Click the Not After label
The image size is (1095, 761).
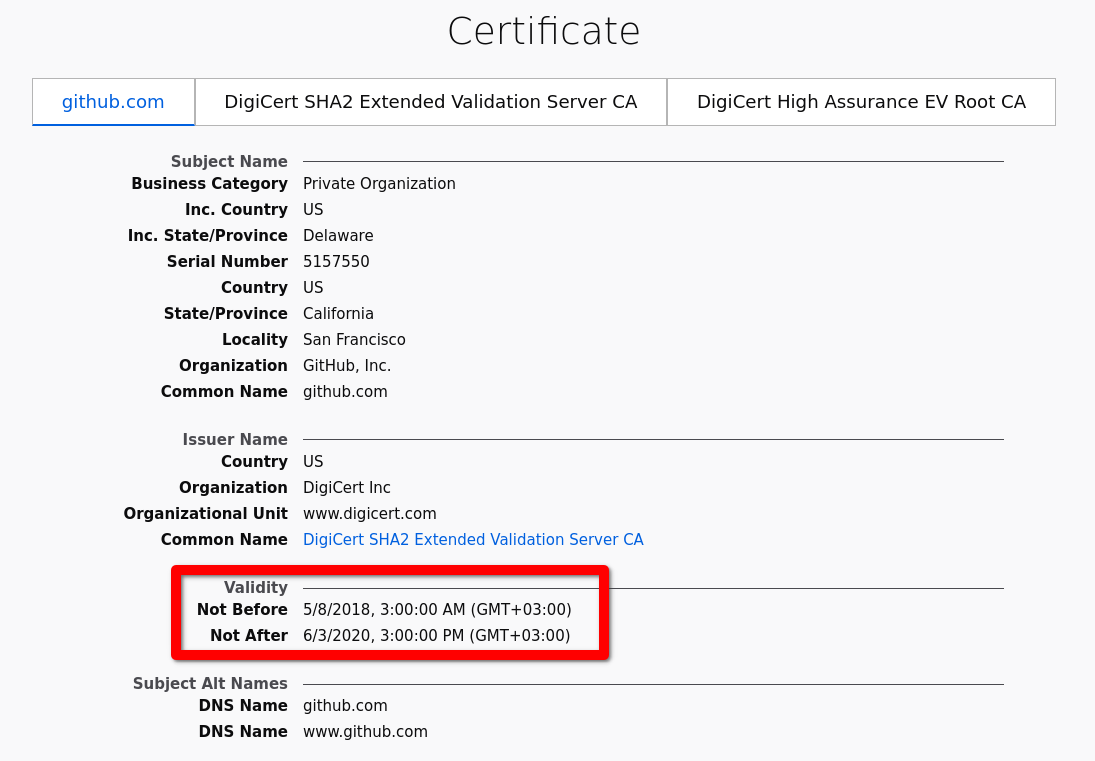pyautogui.click(x=249, y=635)
